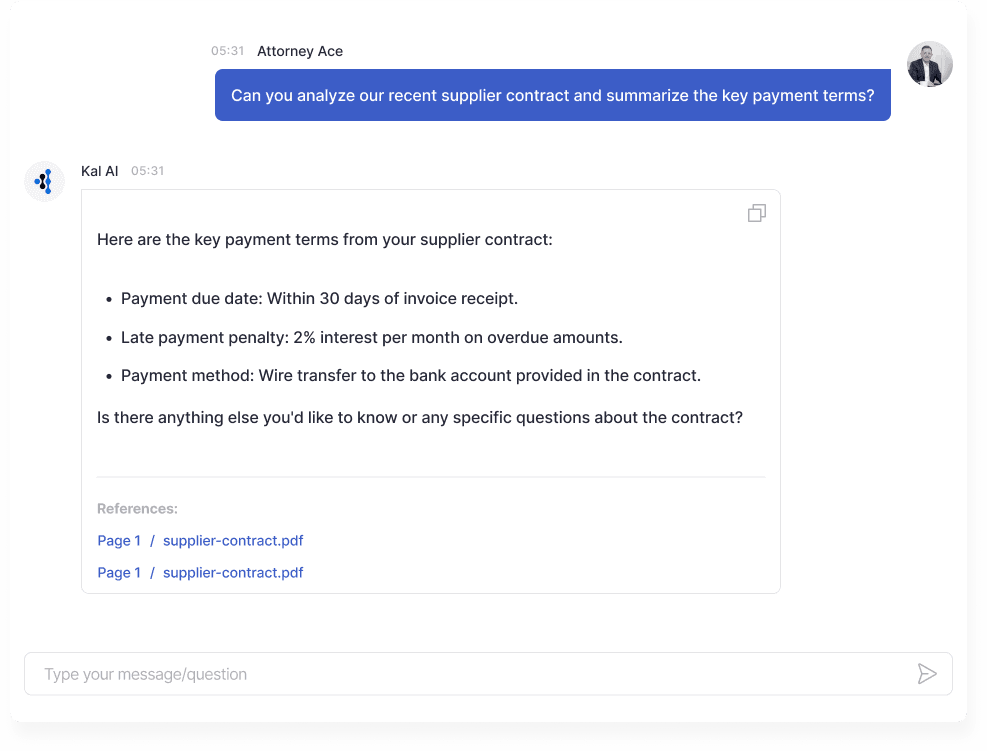The width and height of the screenshot is (987, 751).
Task: Focus the 'Type your message/question' input field
Action: click(x=488, y=674)
